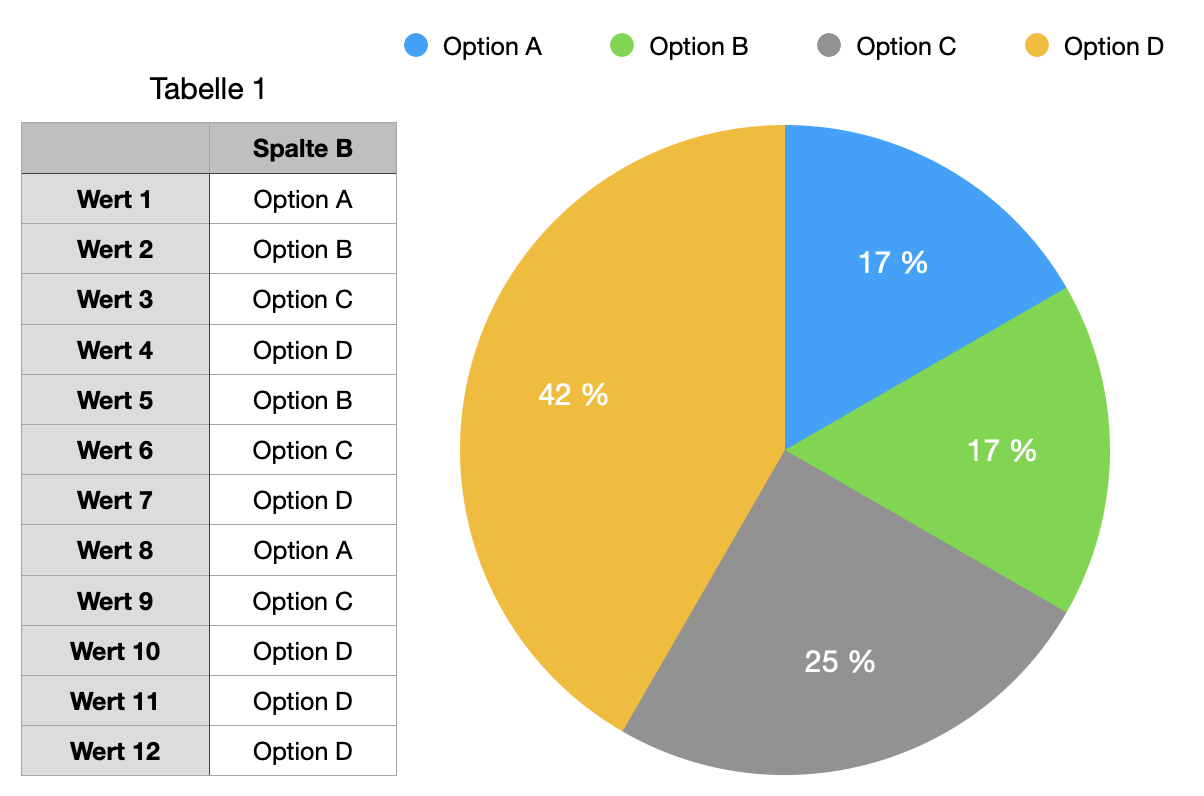
Task: Click the Option B legend label text
Action: click(699, 46)
